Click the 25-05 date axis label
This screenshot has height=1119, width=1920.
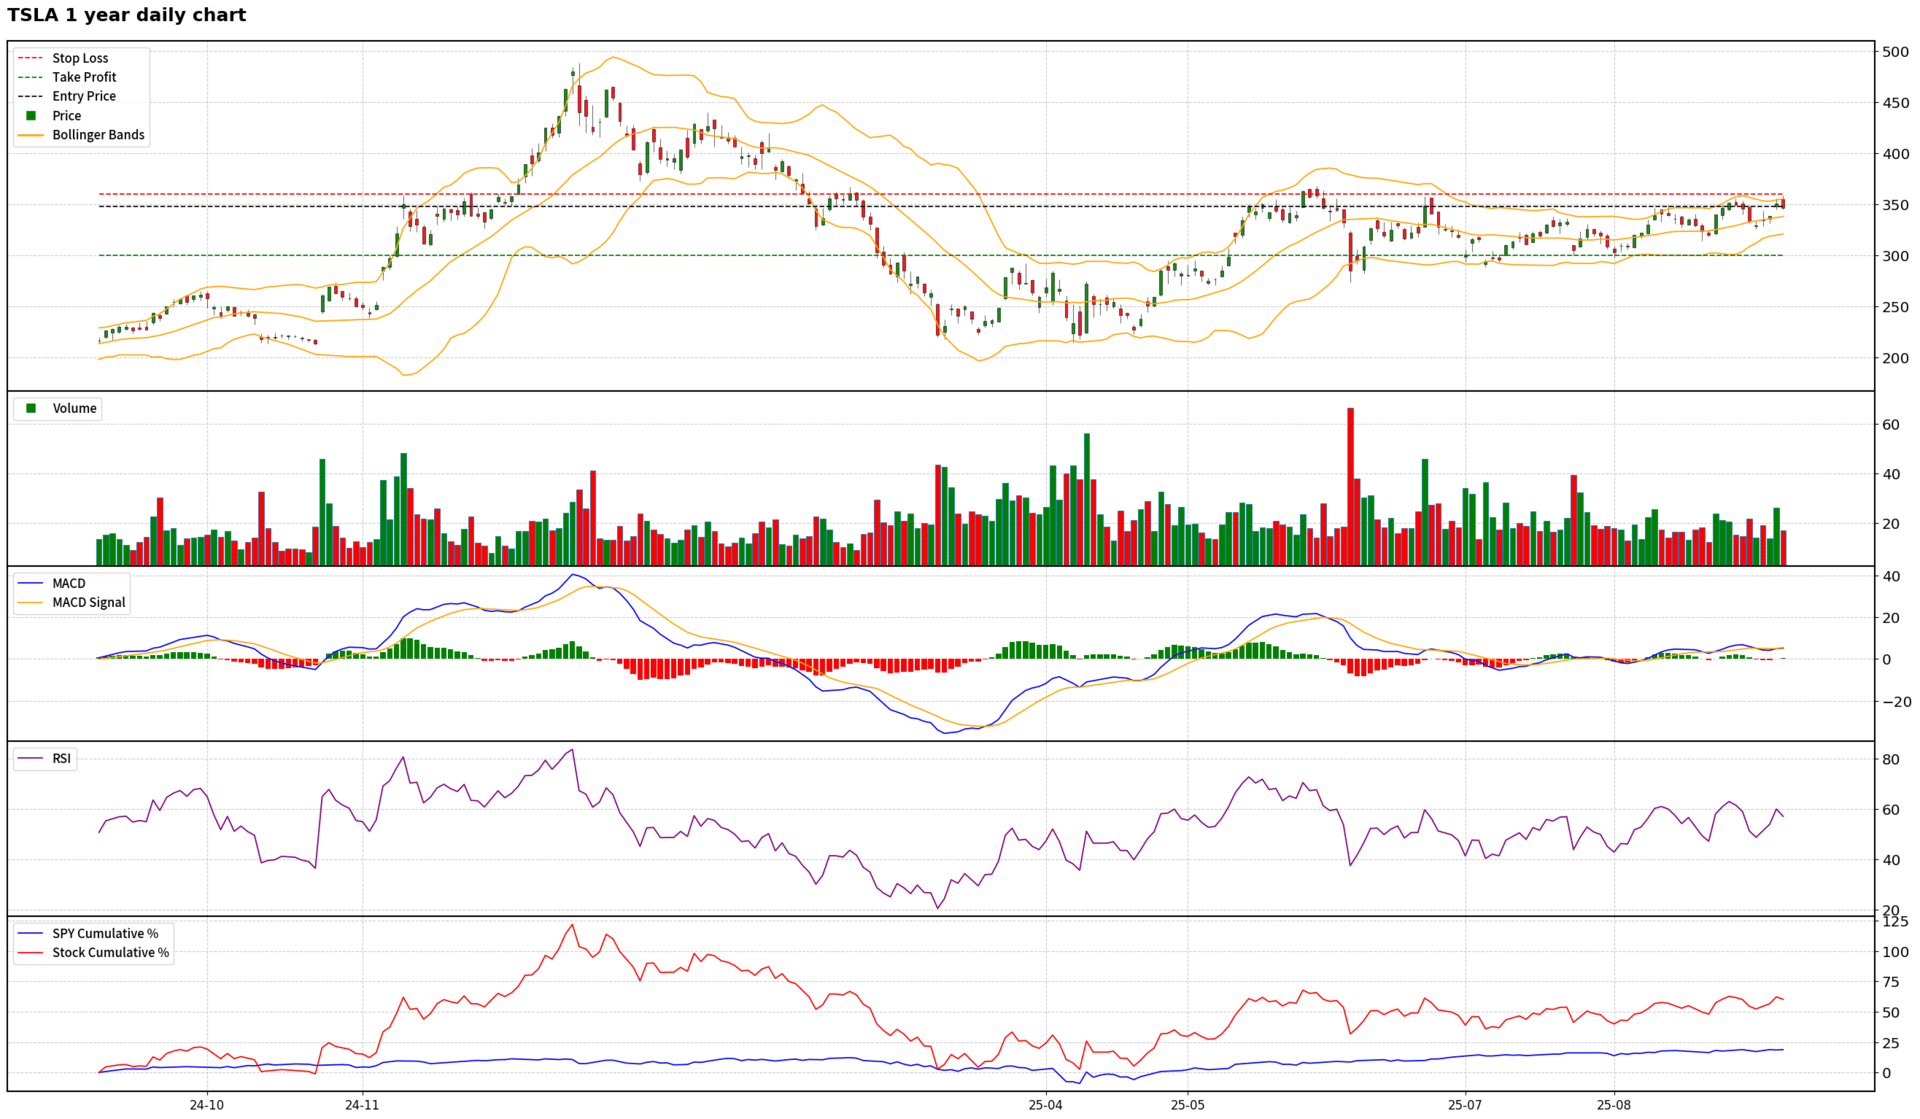click(x=1188, y=1105)
